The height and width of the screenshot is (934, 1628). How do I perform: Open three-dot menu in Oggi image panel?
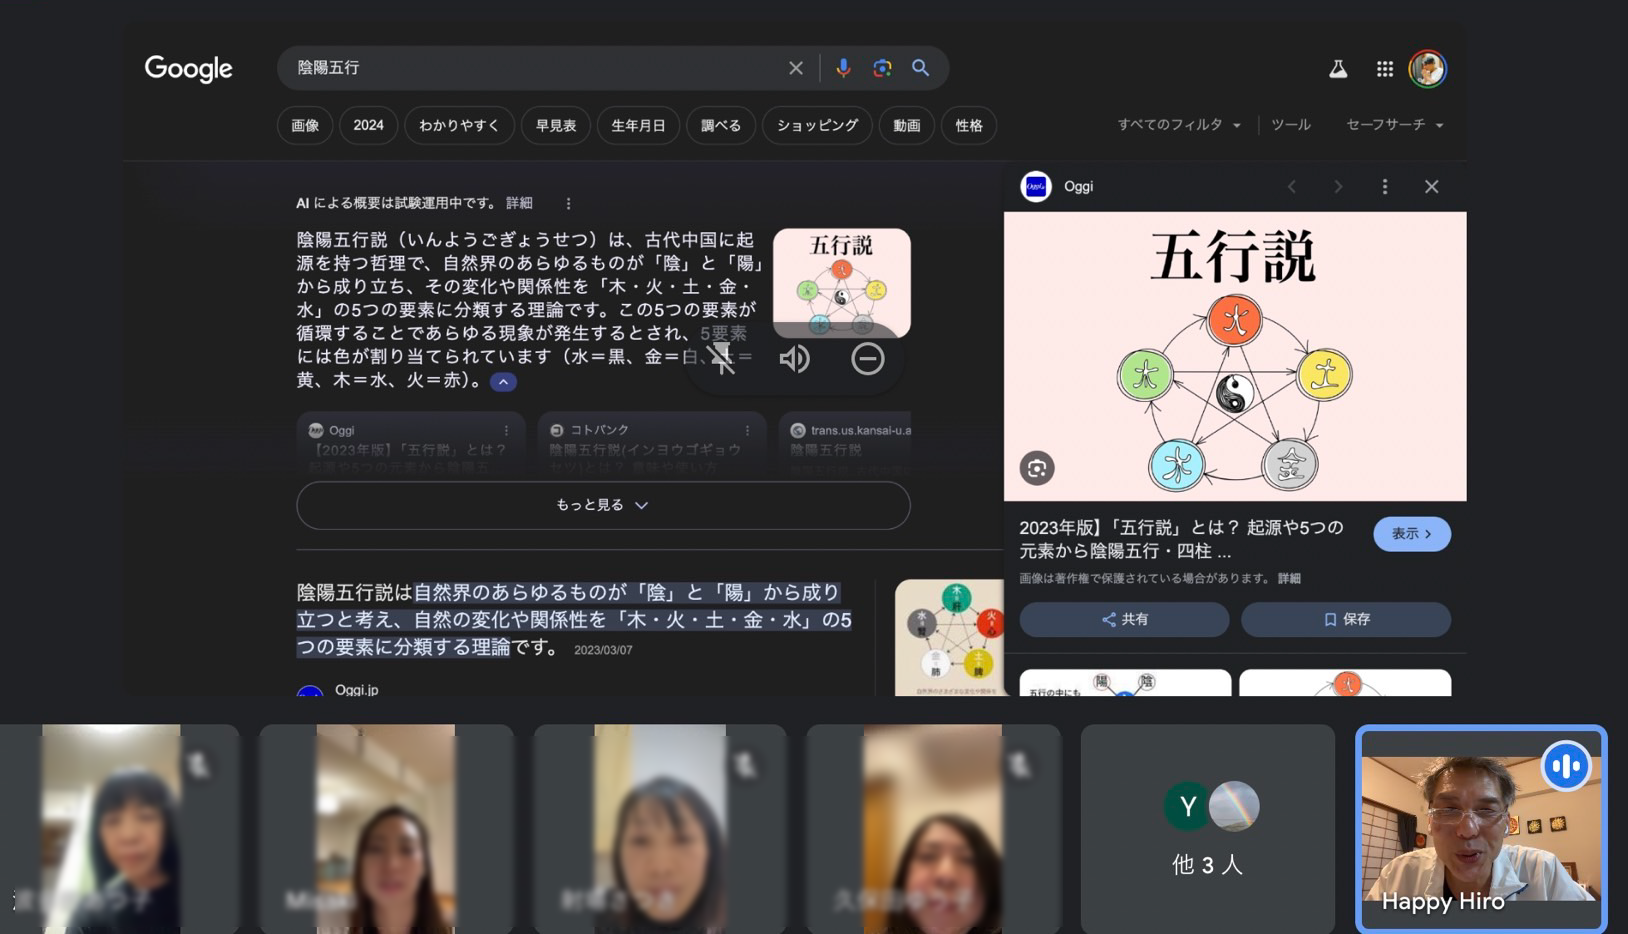pos(1384,187)
